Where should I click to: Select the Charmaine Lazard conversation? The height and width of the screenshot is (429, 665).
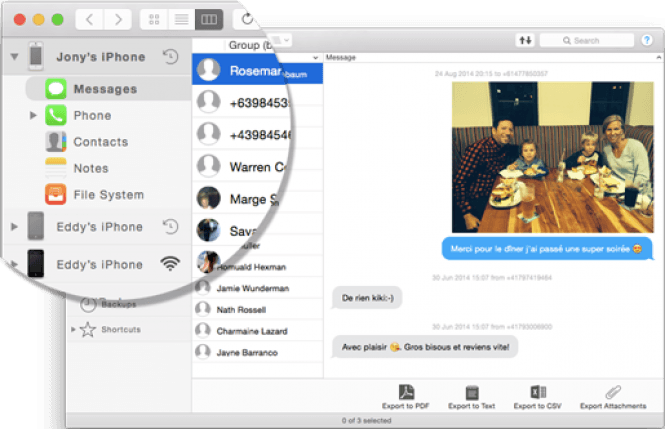click(x=257, y=331)
